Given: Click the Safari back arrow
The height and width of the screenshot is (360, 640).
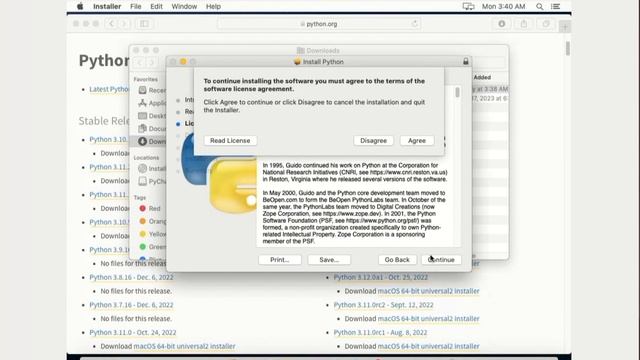Looking at the screenshot, I should click(111, 24).
